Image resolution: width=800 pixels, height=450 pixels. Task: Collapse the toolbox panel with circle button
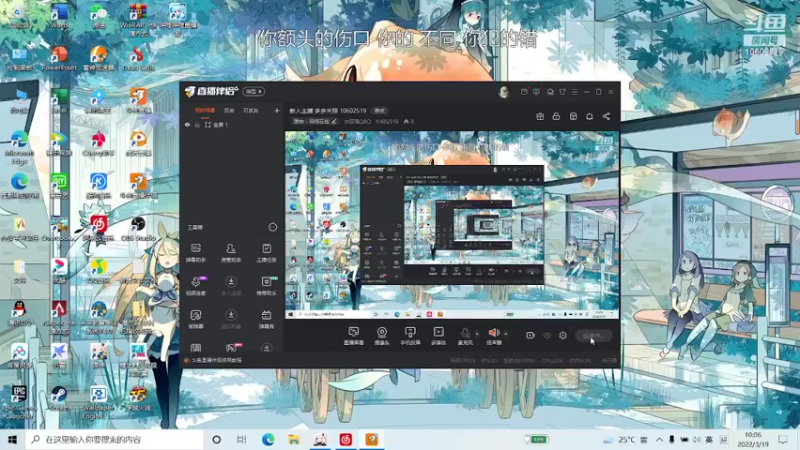pos(273,227)
